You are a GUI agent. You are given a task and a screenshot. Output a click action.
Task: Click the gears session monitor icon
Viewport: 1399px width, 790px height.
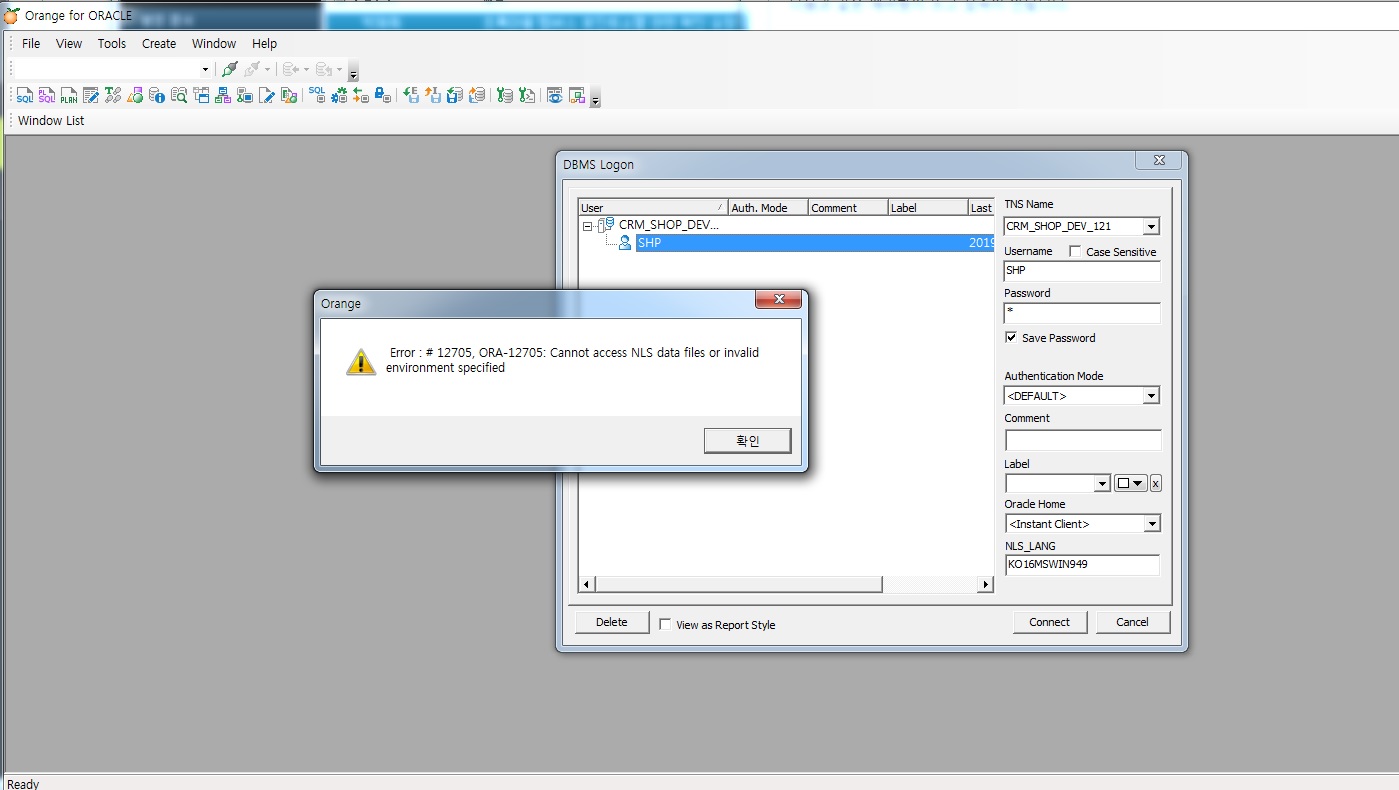(x=339, y=96)
